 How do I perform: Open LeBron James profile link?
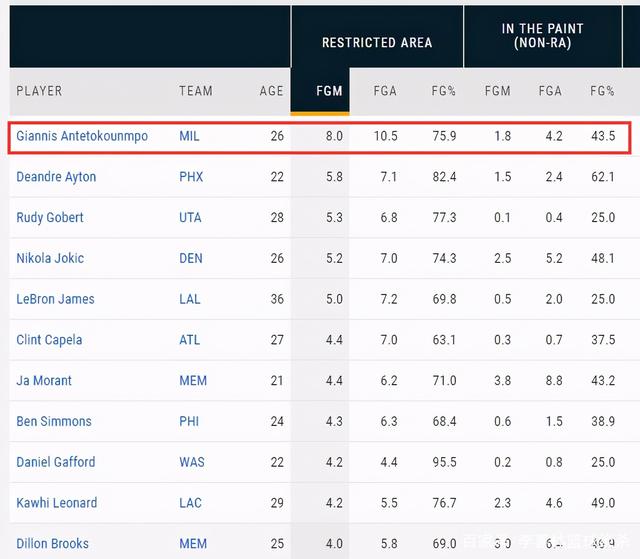tap(54, 299)
